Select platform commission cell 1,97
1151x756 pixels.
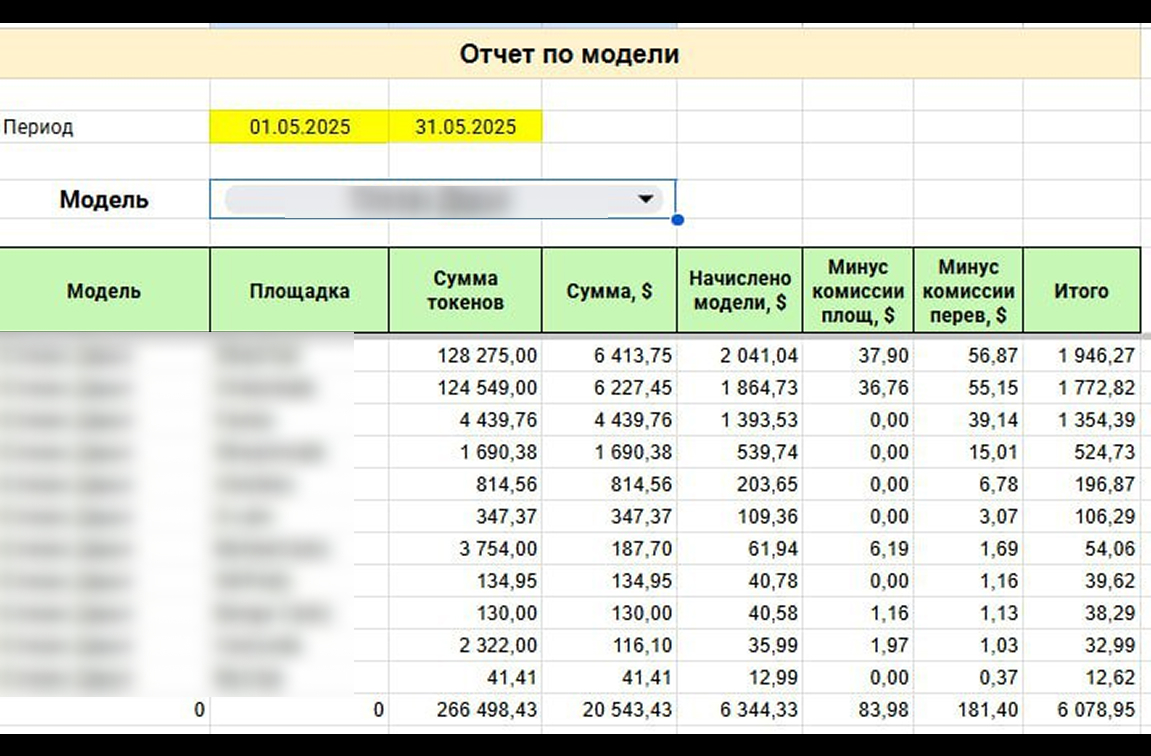click(858, 646)
